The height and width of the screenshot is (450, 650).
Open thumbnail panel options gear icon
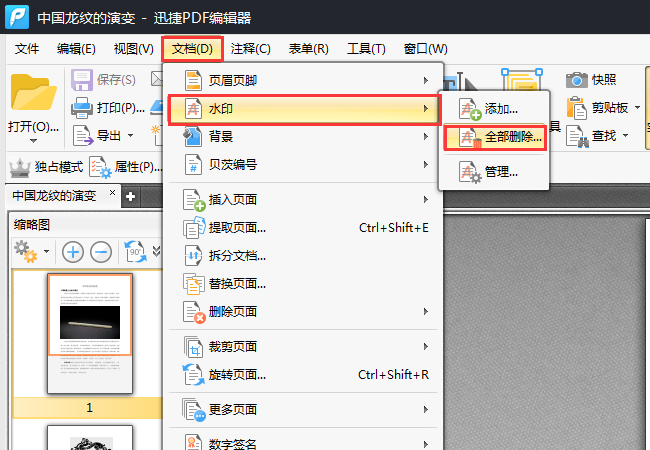[26, 252]
